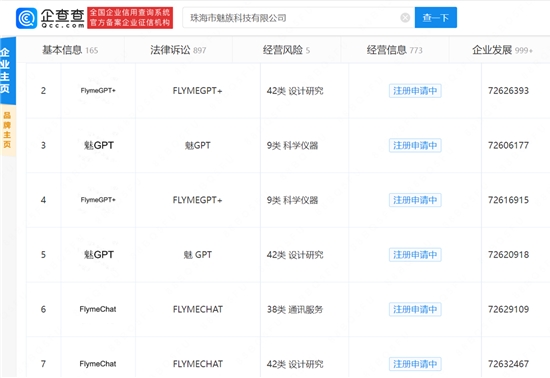Screen dimensions: 550x378
Task: Click 注册申请中 tag for number 72629109
Action: click(415, 310)
